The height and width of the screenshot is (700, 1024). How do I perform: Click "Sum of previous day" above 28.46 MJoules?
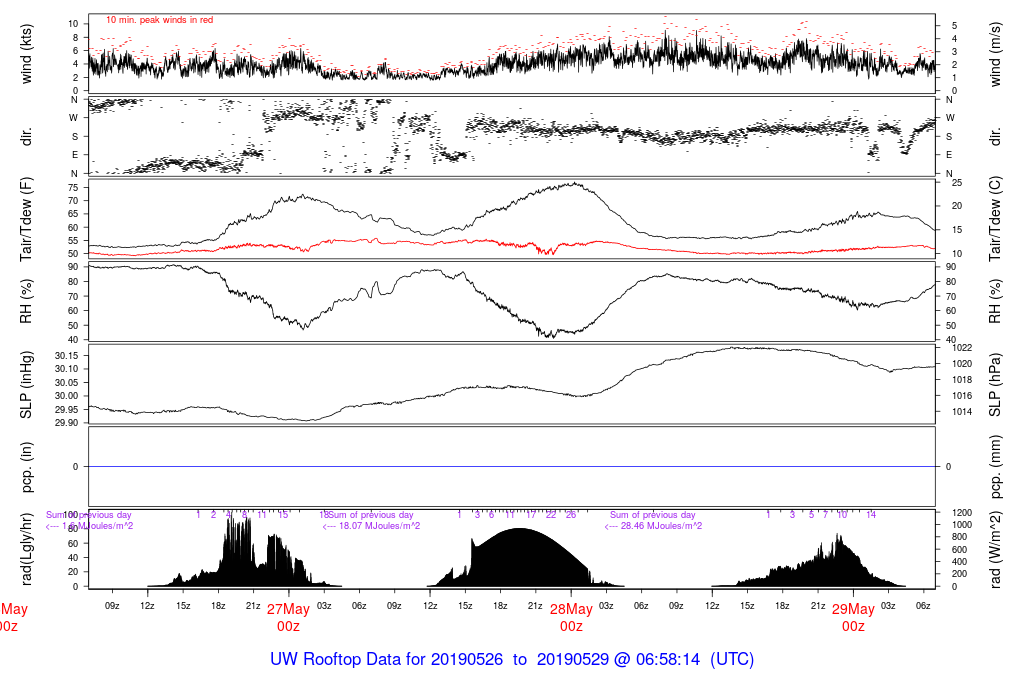(652, 515)
